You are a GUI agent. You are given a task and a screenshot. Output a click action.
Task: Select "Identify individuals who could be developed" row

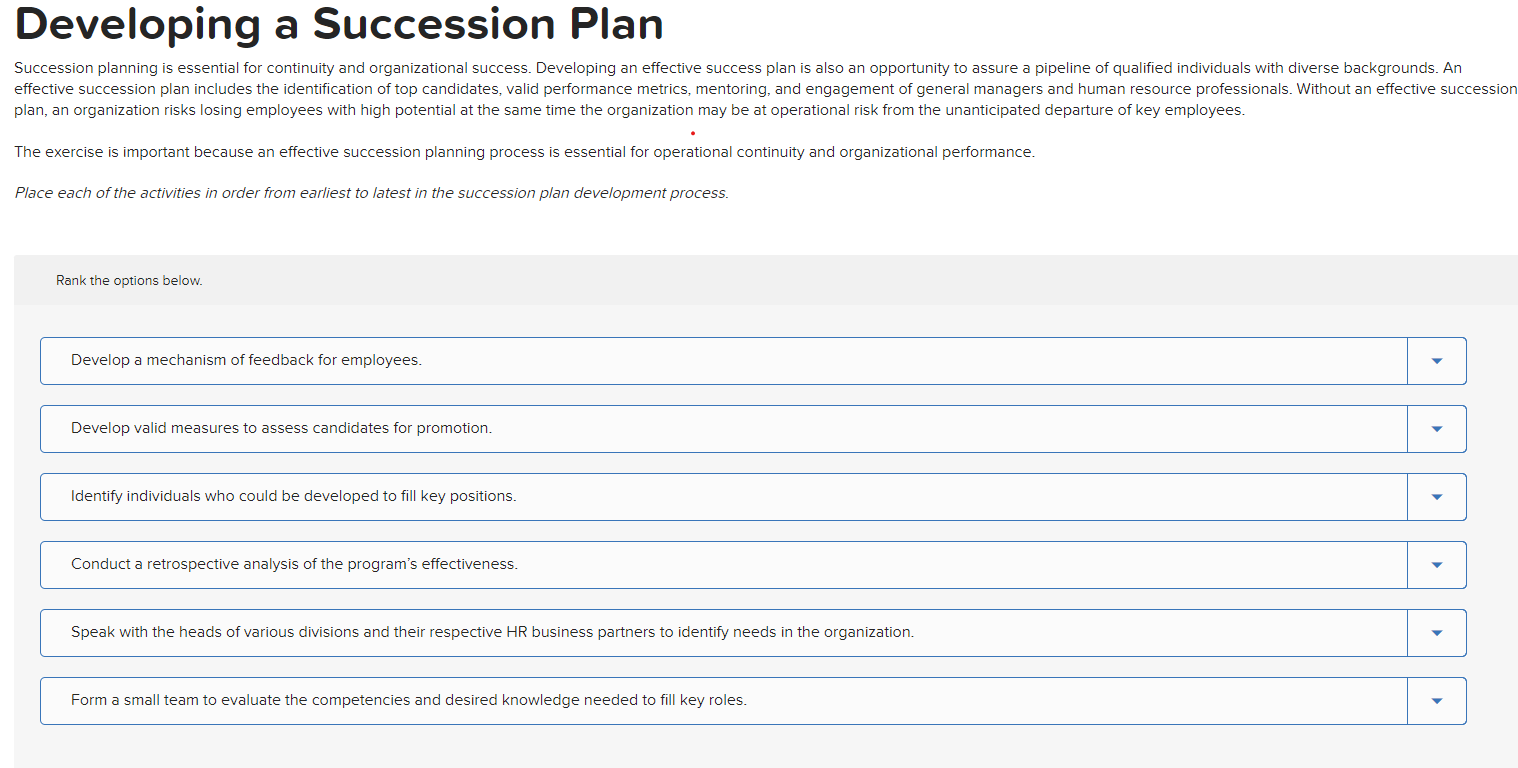point(700,496)
